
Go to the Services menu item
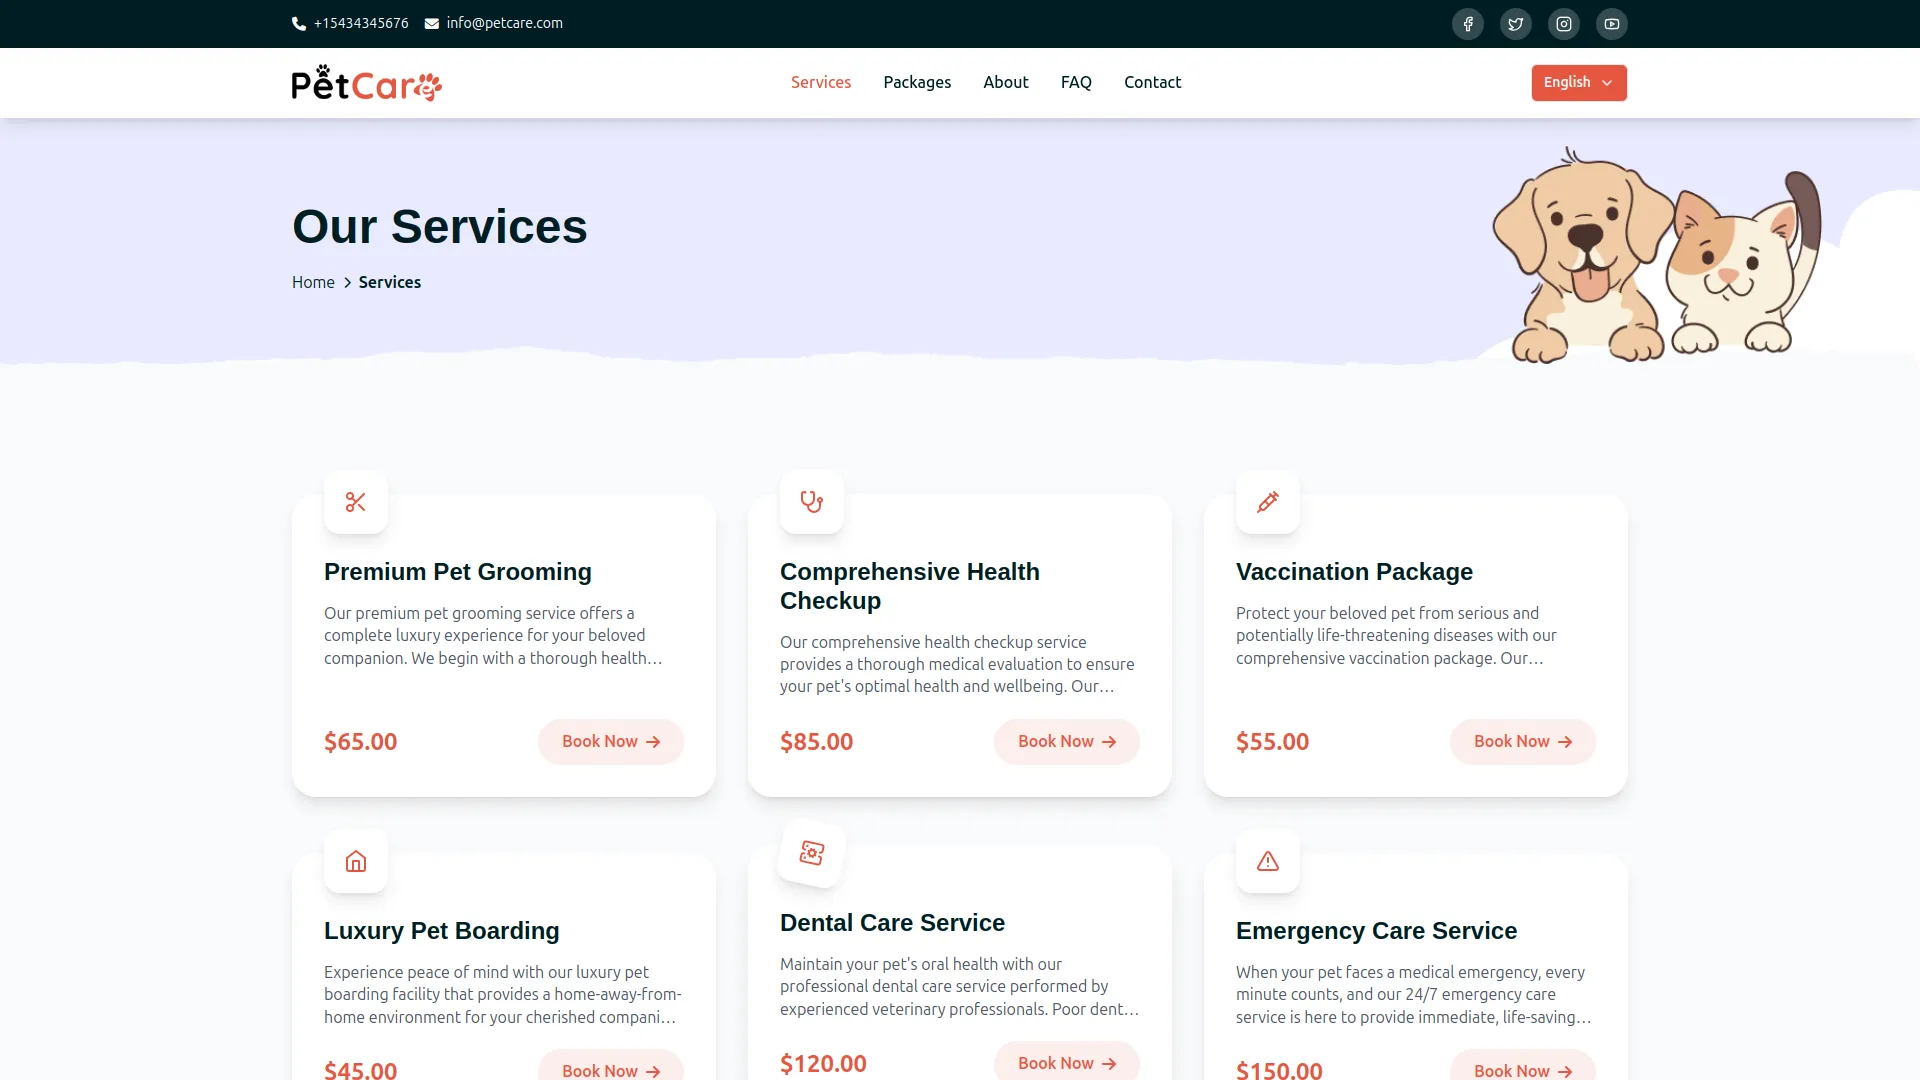click(x=821, y=83)
